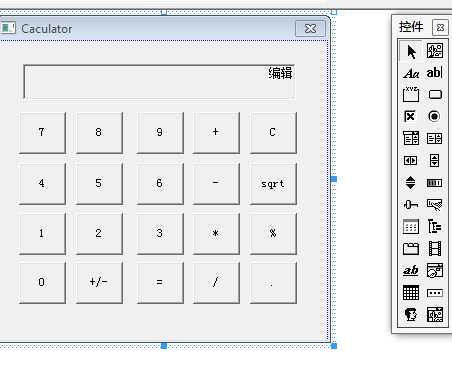Viewport: 452px width, 367px height.
Task: Pick the Picture control tool
Action: point(435,51)
